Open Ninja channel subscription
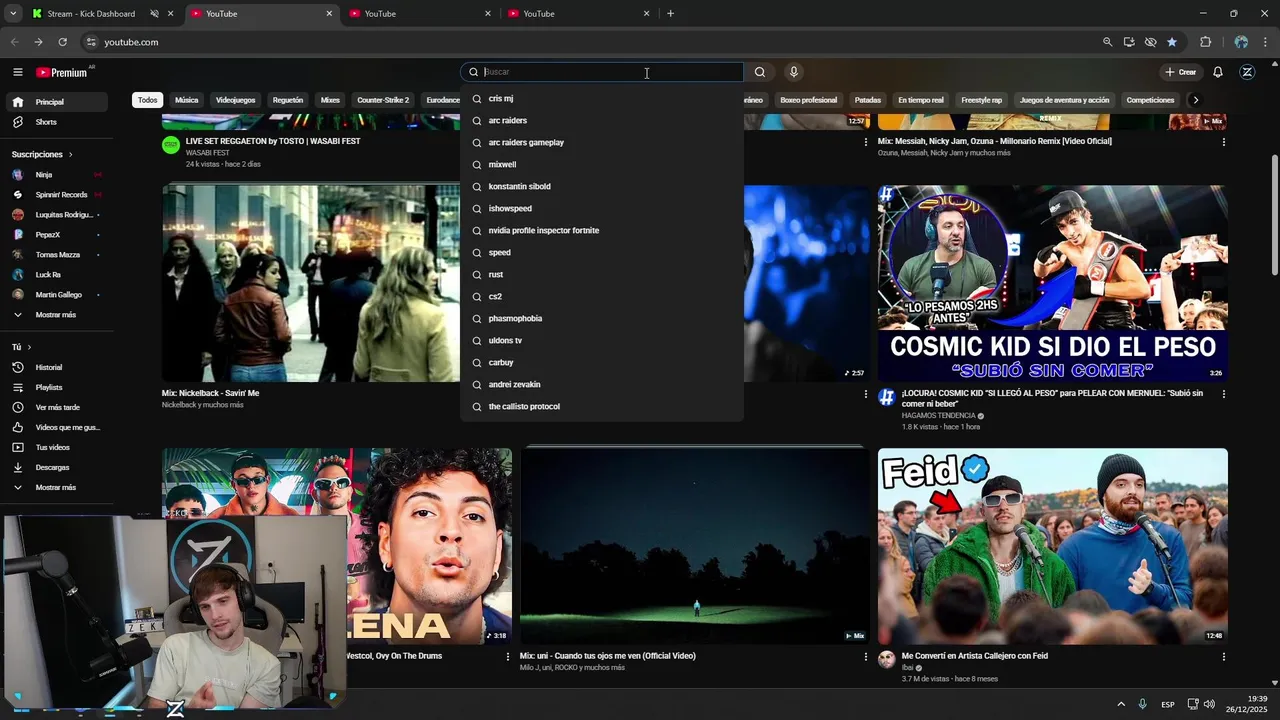 (55, 175)
